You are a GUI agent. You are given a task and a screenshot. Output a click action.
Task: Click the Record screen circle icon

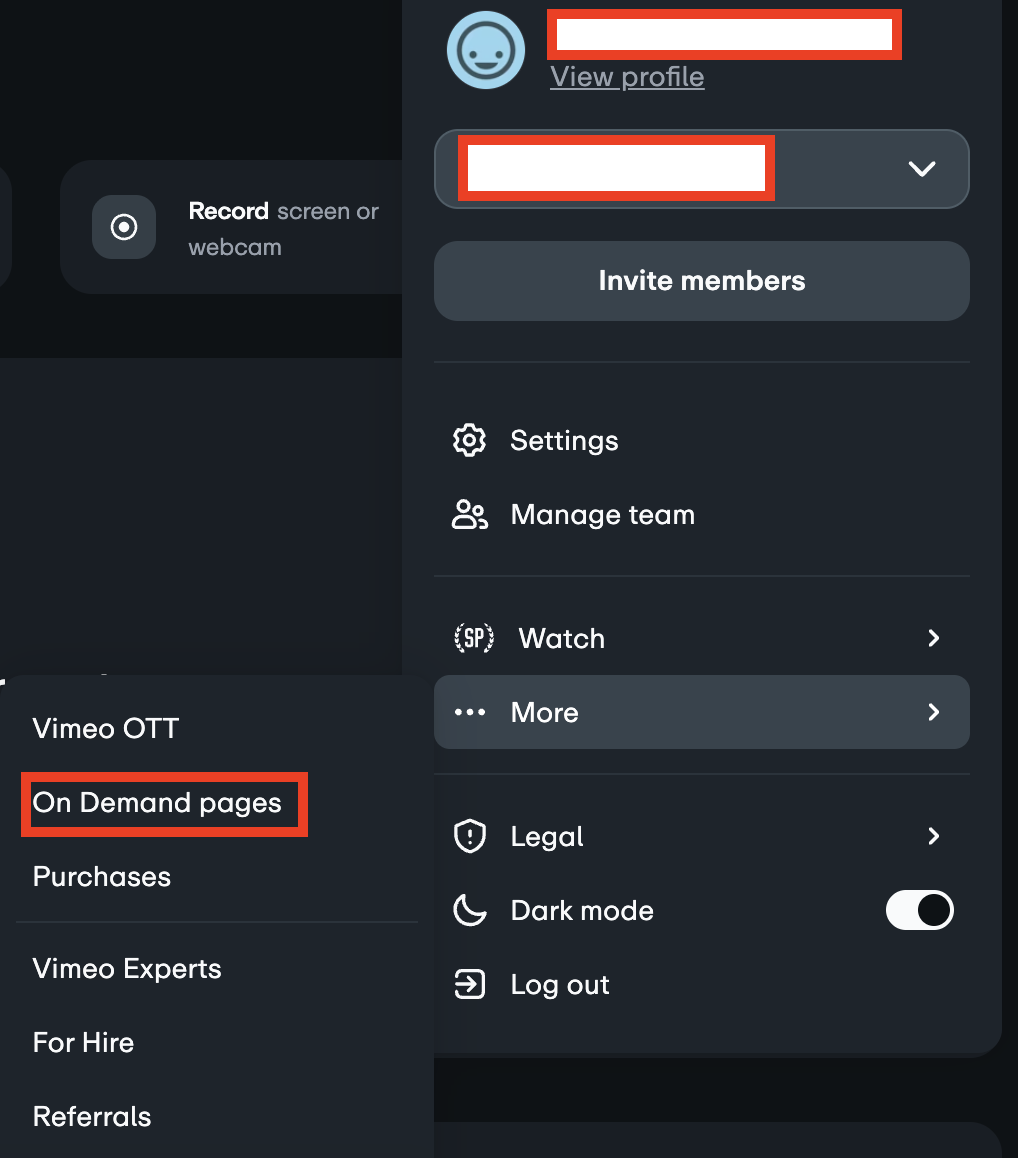[x=124, y=227]
